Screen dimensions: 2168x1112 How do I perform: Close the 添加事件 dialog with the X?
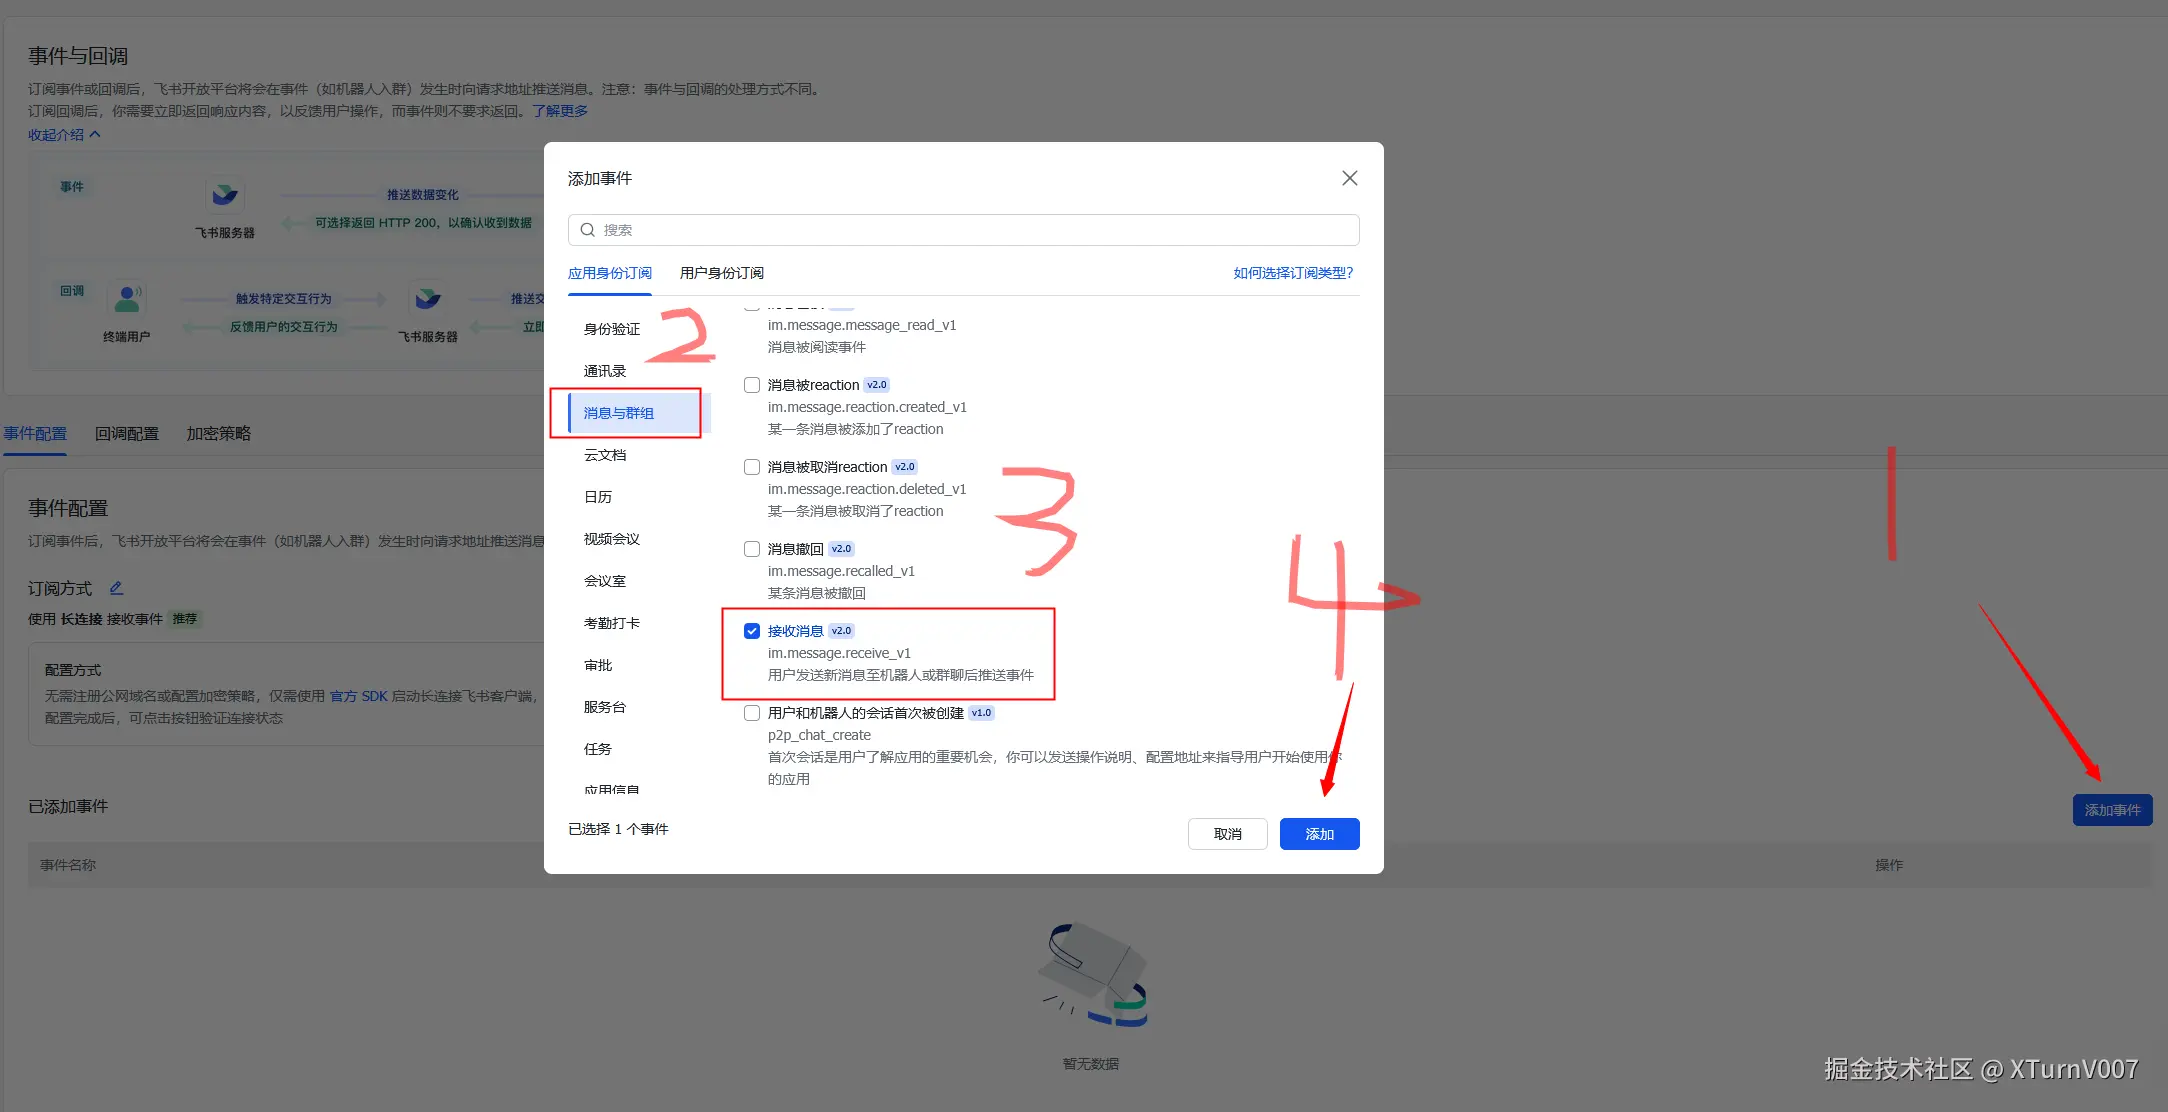pos(1349,177)
